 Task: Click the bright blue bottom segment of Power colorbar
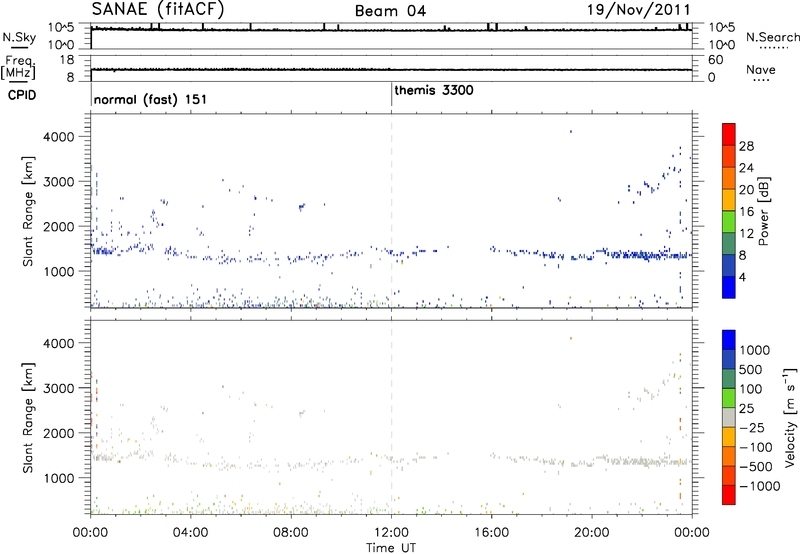click(729, 287)
